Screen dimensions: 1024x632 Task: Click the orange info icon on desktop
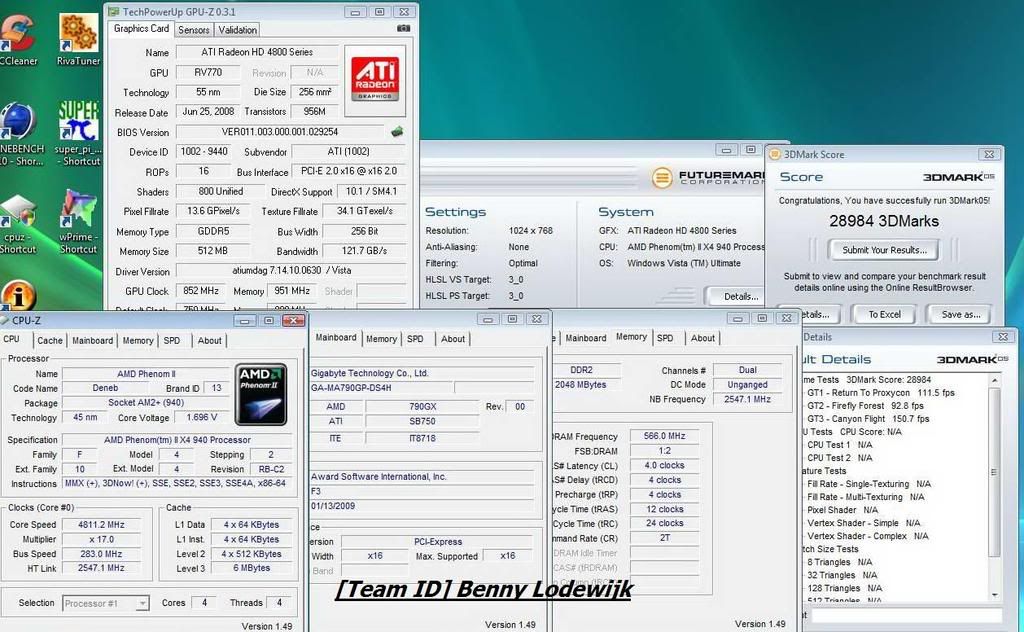pos(18,295)
